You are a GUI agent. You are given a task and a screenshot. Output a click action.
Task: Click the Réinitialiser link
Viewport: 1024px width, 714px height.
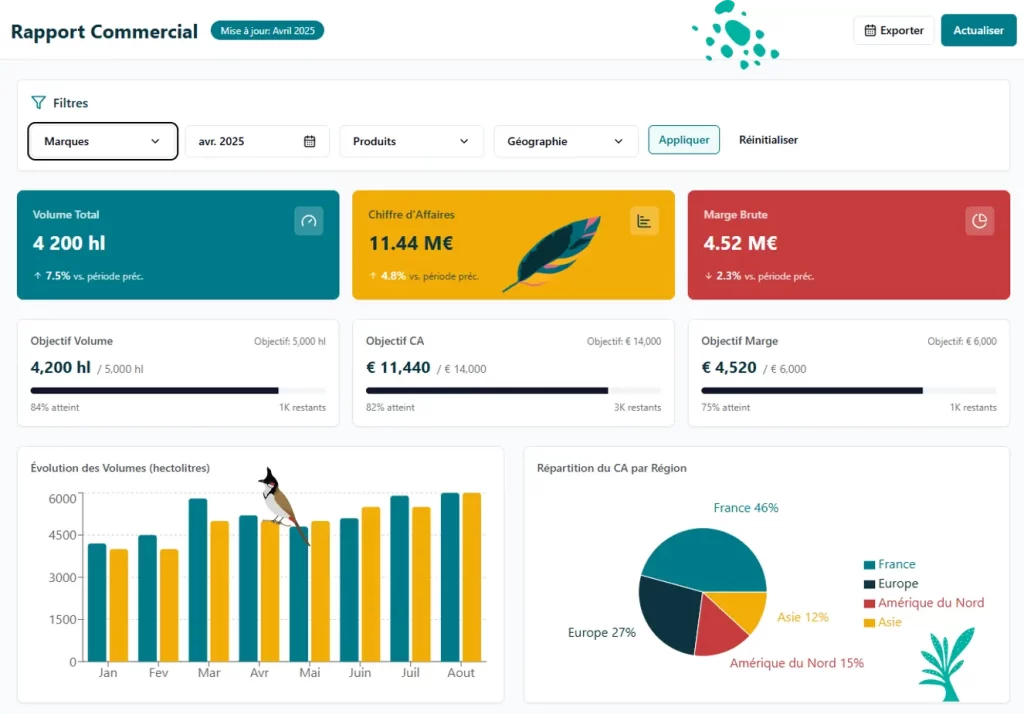click(x=768, y=140)
